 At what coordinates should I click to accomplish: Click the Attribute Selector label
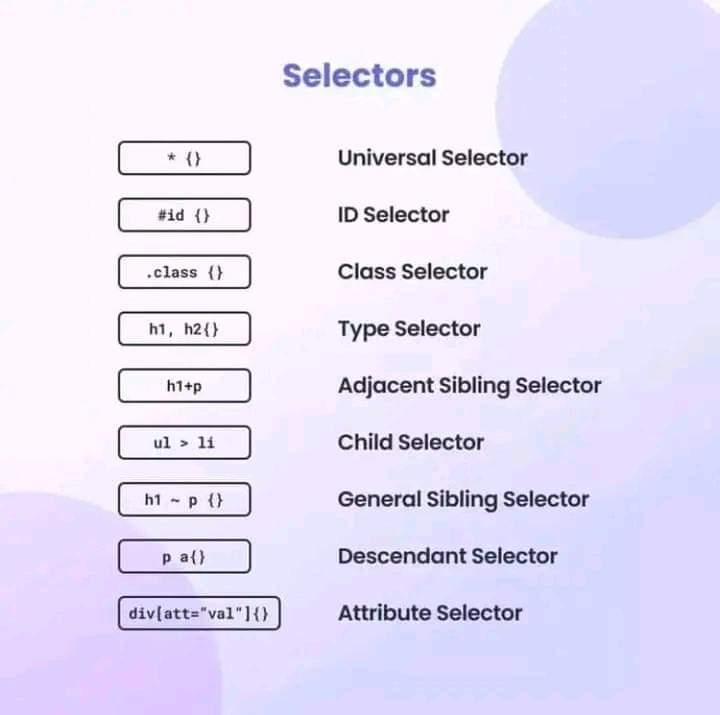point(430,614)
